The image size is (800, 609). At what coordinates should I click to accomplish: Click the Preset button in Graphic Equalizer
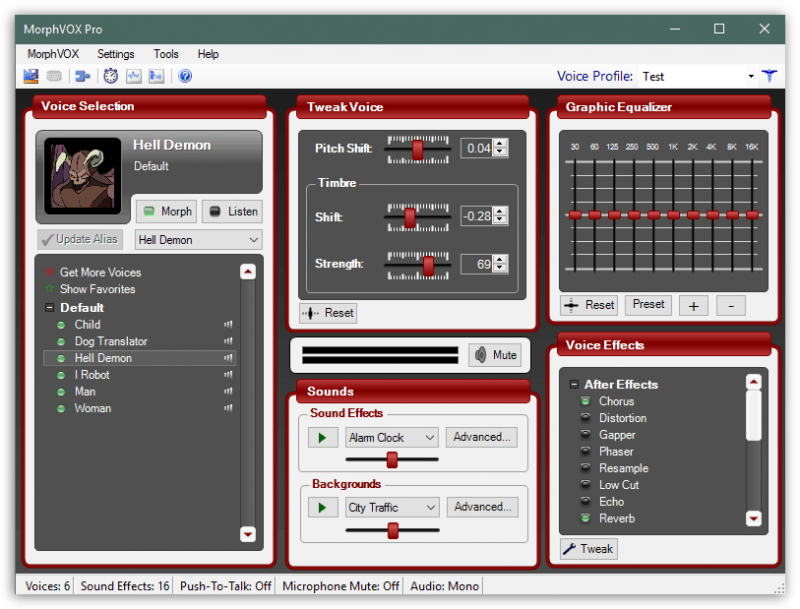[648, 305]
